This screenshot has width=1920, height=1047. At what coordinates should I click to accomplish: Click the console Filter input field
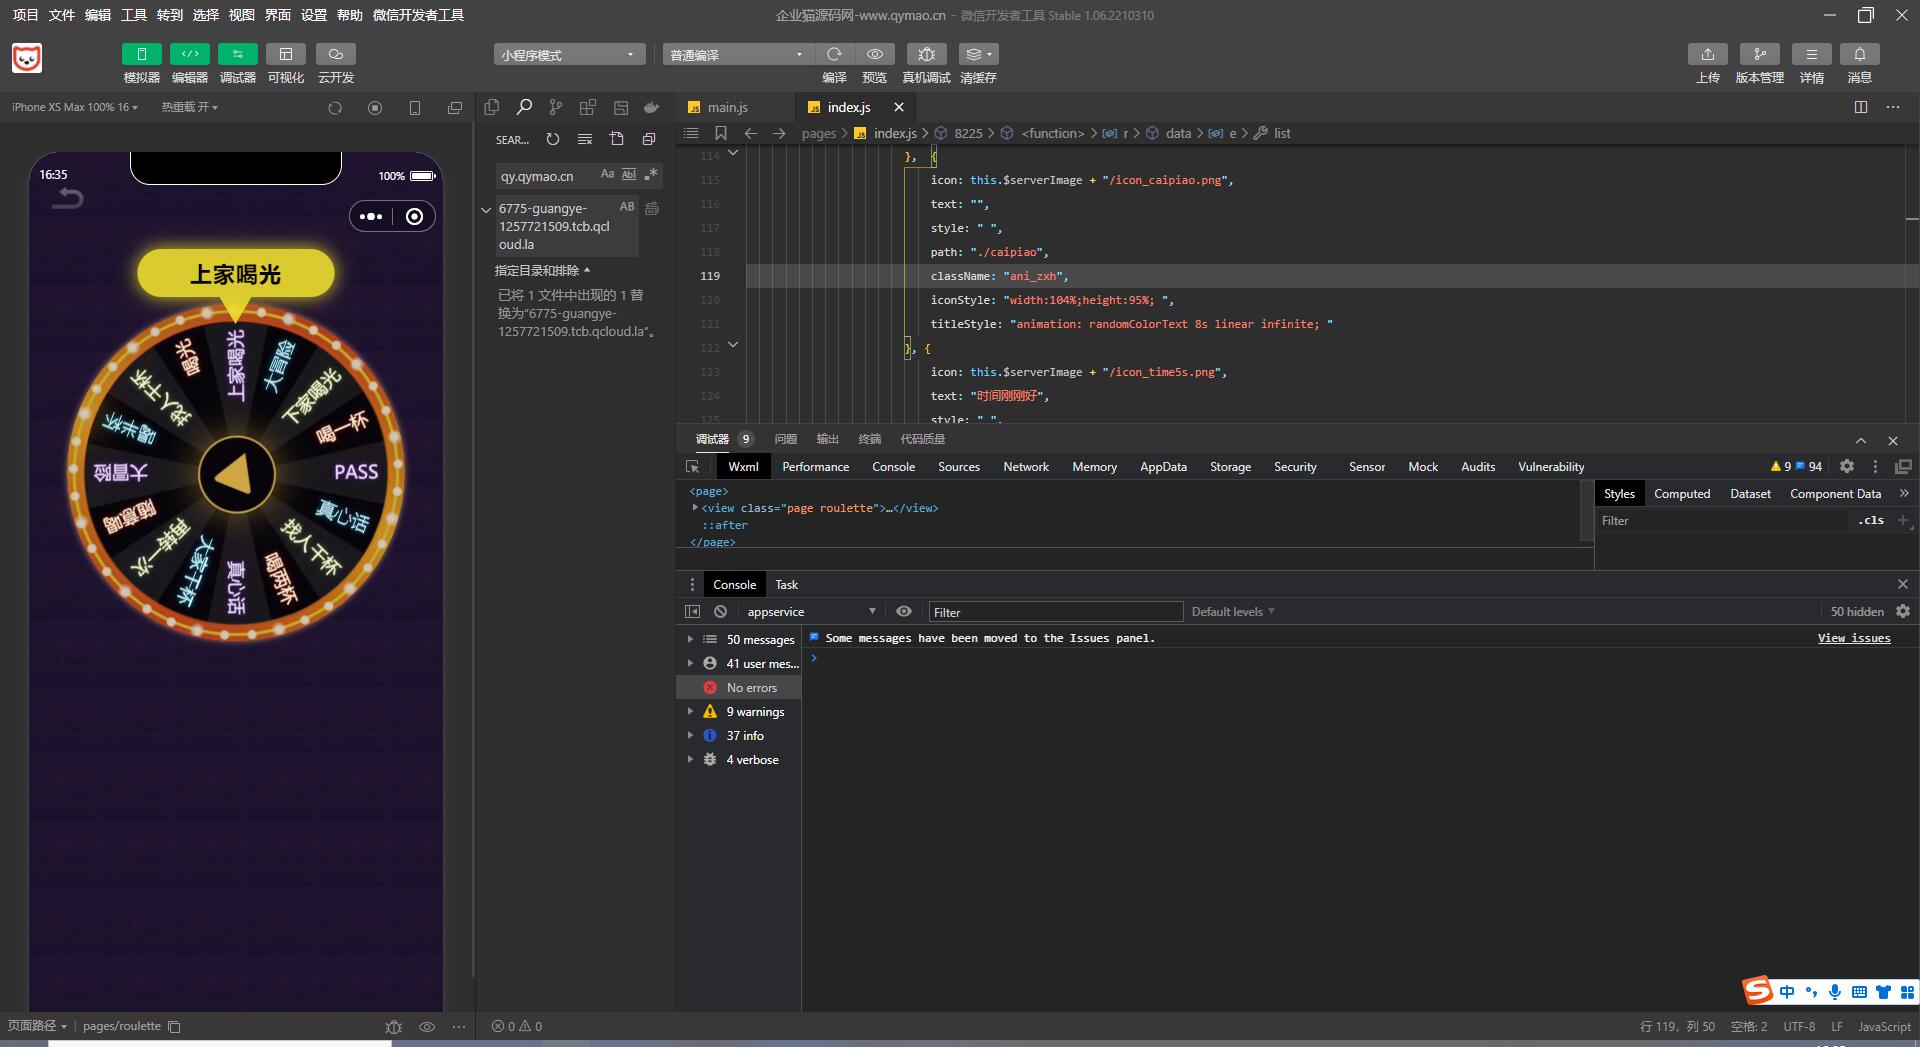point(1055,612)
